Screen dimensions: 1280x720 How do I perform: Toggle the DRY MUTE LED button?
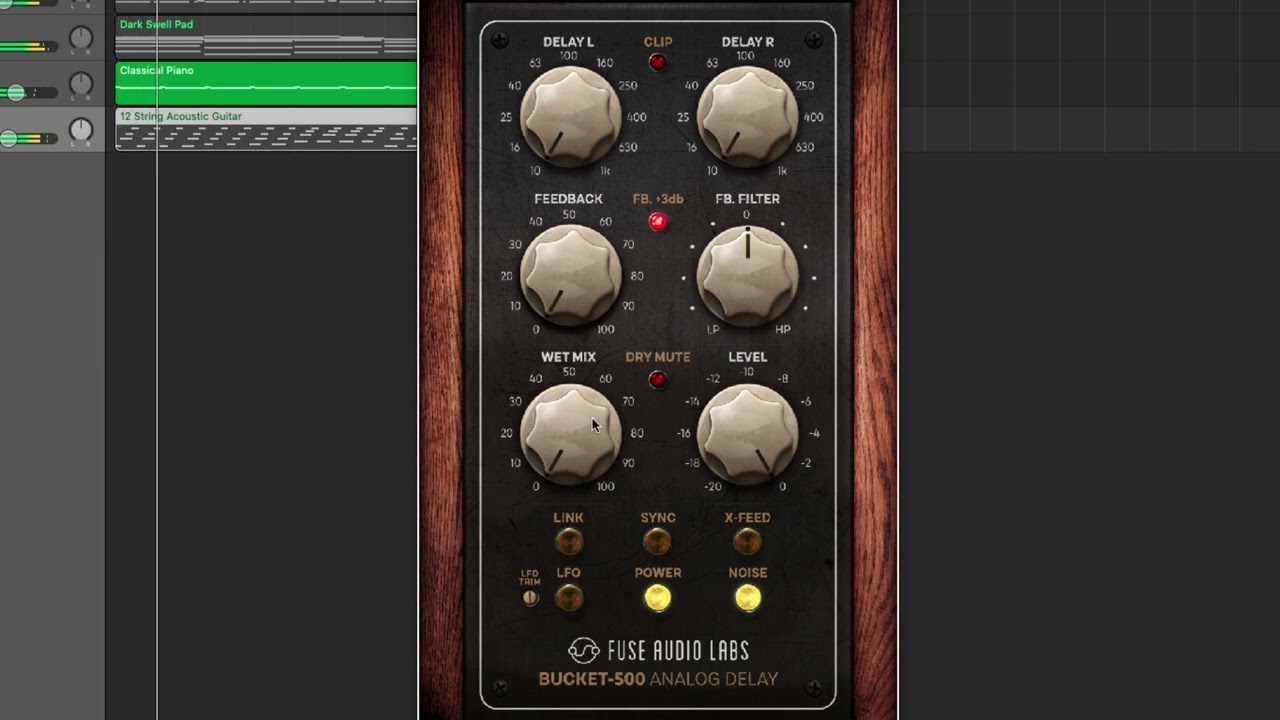tap(658, 380)
